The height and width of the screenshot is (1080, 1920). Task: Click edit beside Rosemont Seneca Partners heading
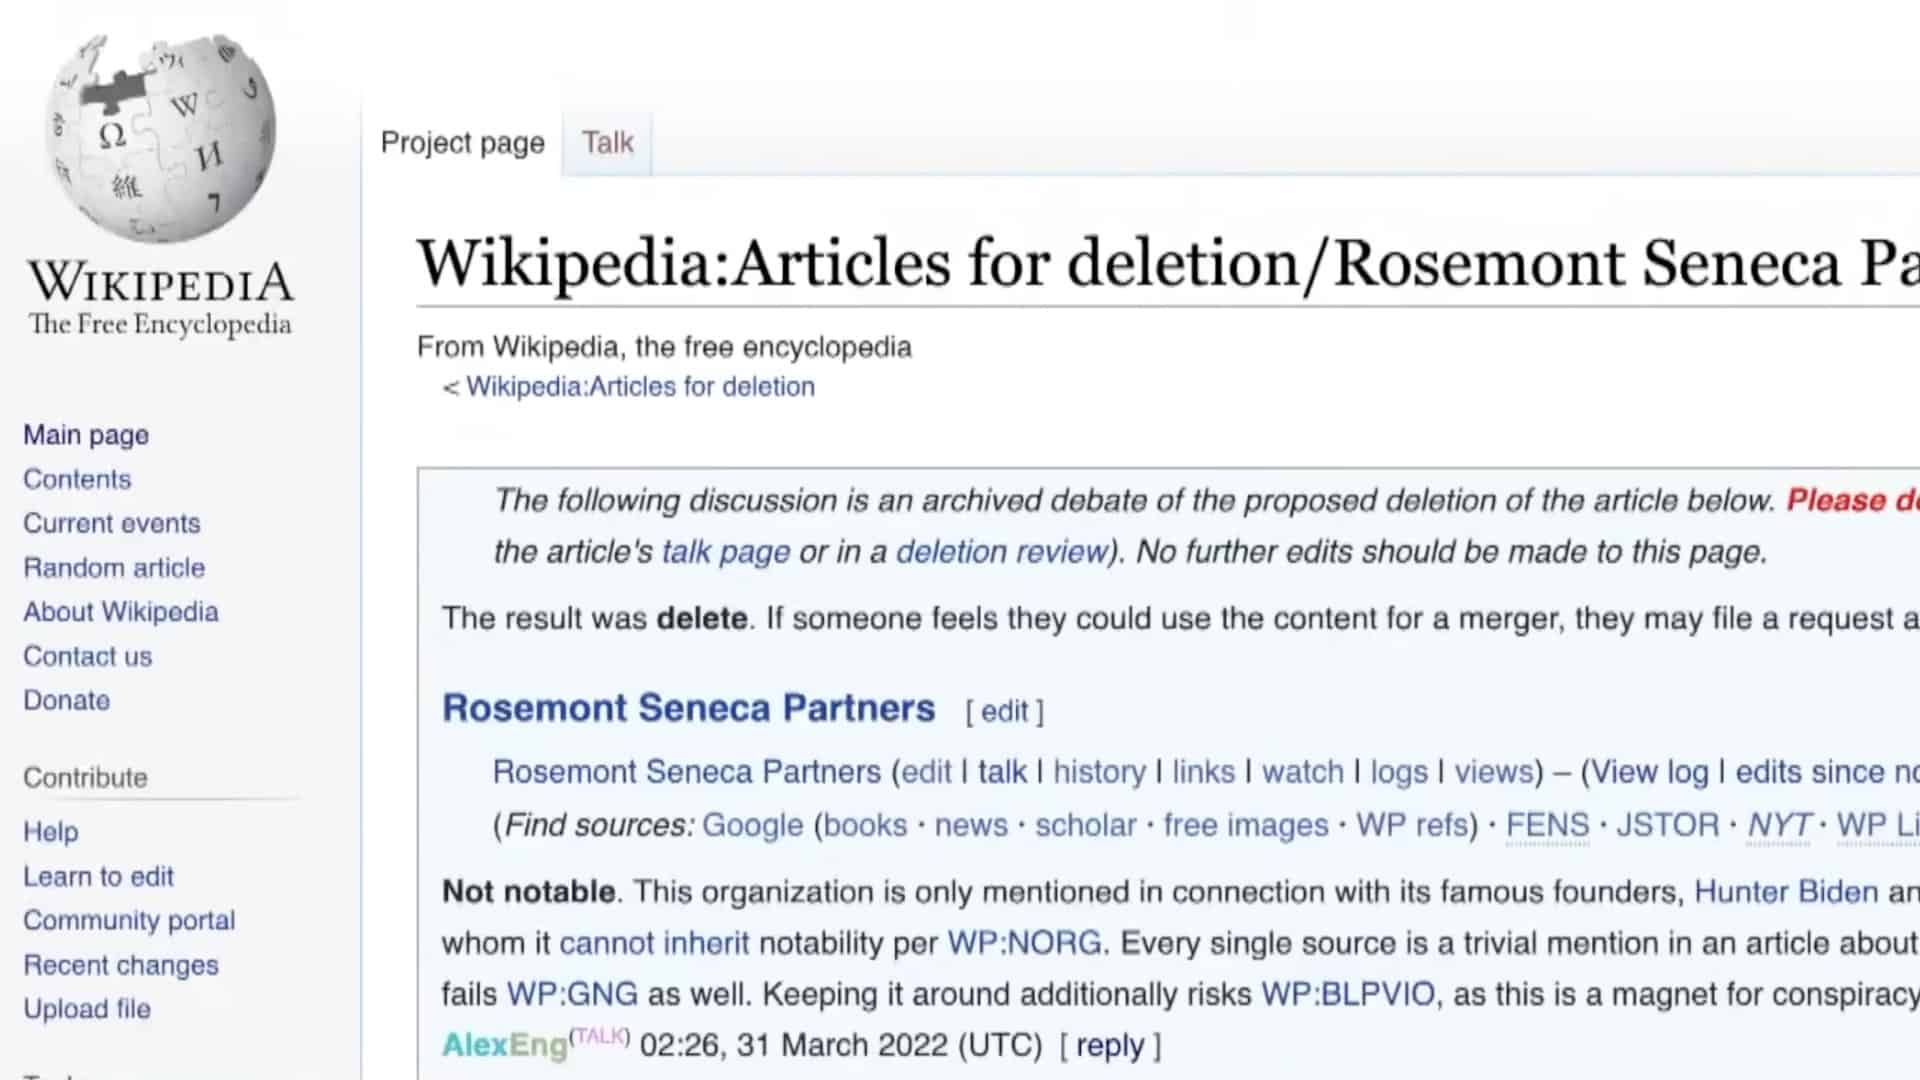tap(1004, 711)
